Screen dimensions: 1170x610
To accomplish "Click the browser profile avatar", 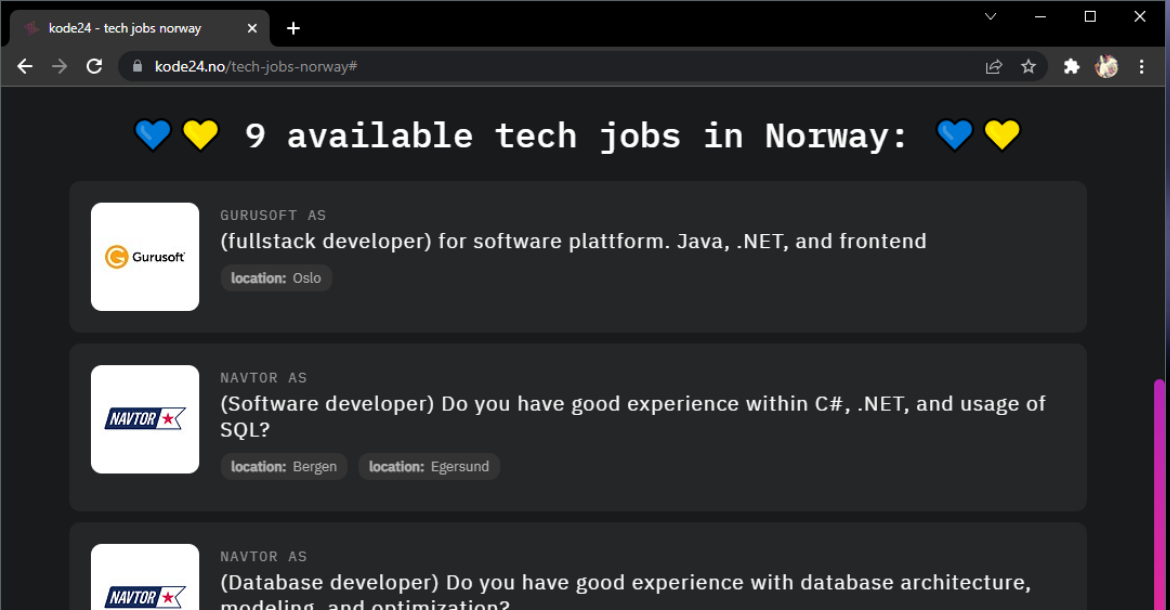I will point(1106,66).
